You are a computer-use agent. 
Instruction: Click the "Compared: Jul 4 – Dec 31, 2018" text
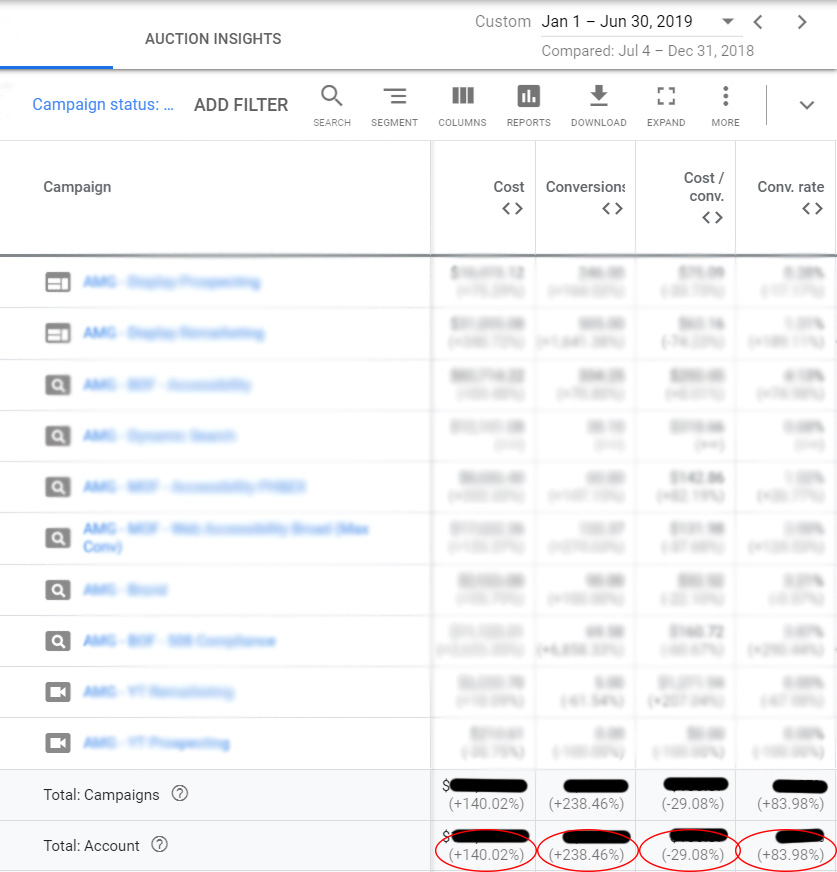pos(647,51)
